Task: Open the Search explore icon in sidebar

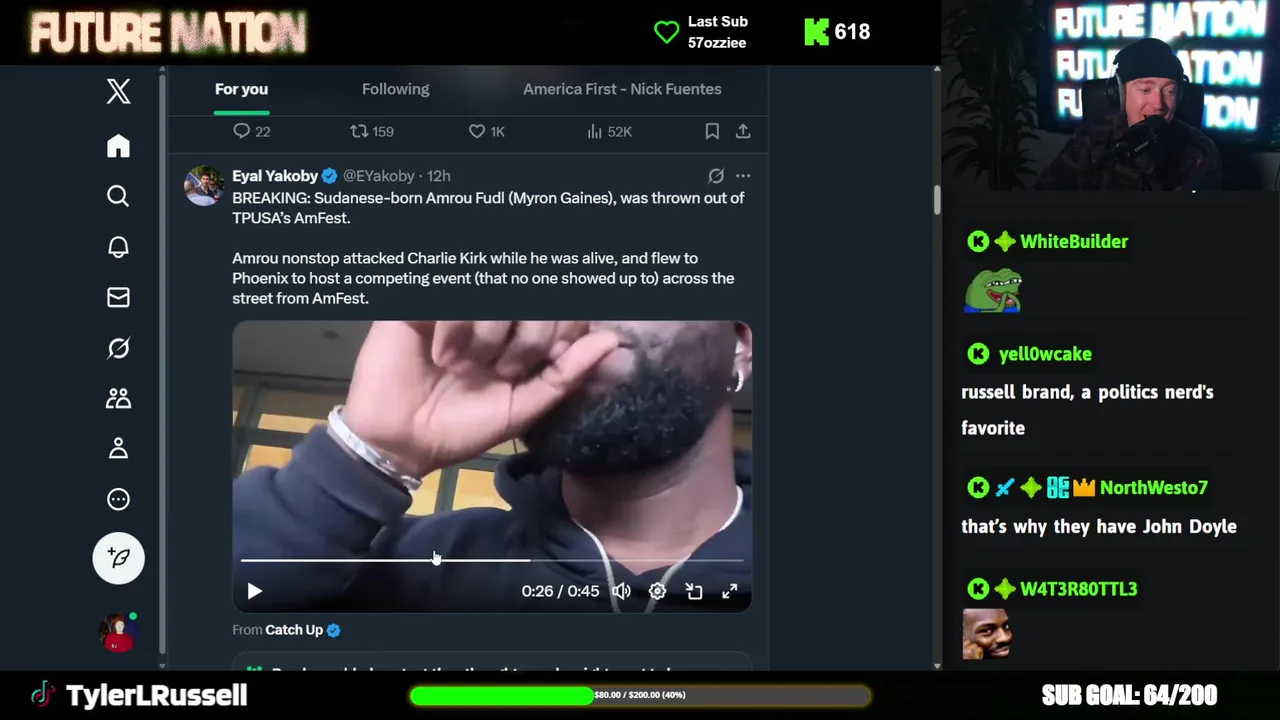Action: (118, 196)
